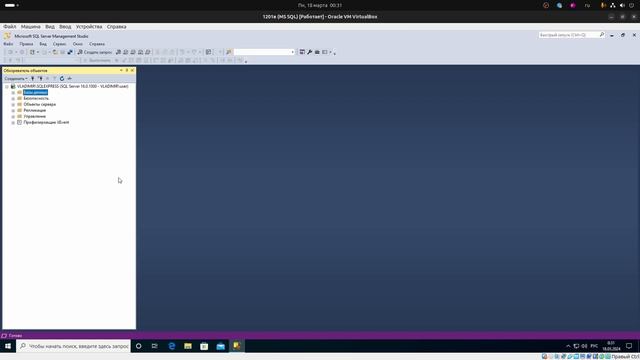This screenshot has width=640, height=360.
Task: Open Microsoft Store from the taskbar
Action: pos(204,346)
